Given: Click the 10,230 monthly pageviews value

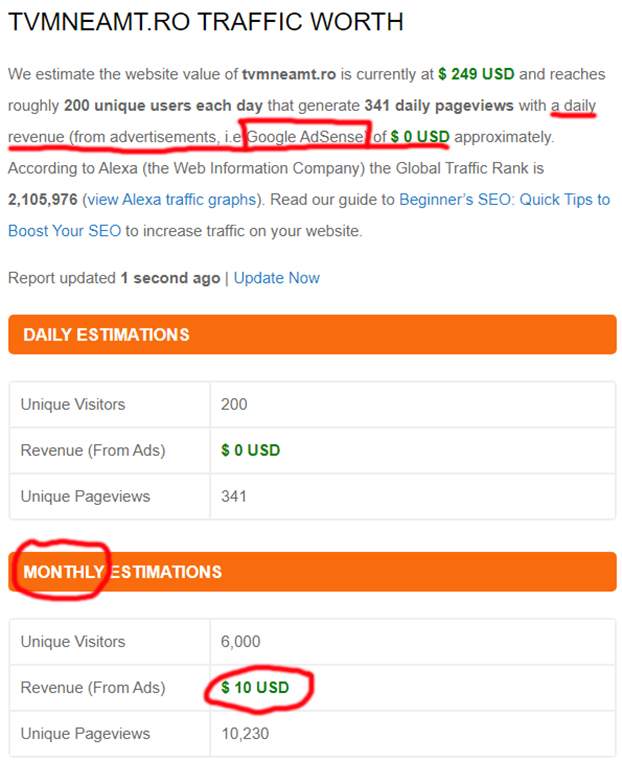Looking at the screenshot, I should [245, 733].
